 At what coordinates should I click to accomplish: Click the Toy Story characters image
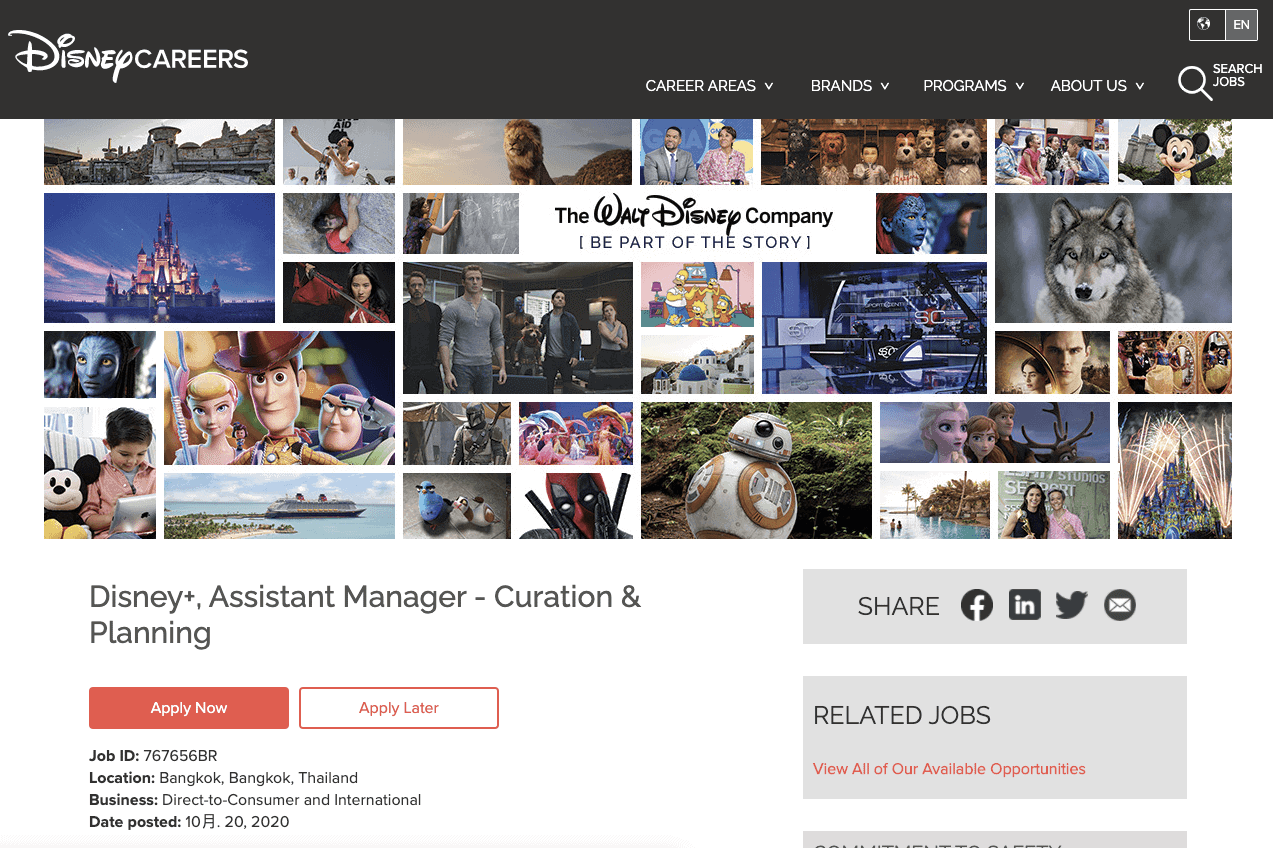(x=279, y=398)
